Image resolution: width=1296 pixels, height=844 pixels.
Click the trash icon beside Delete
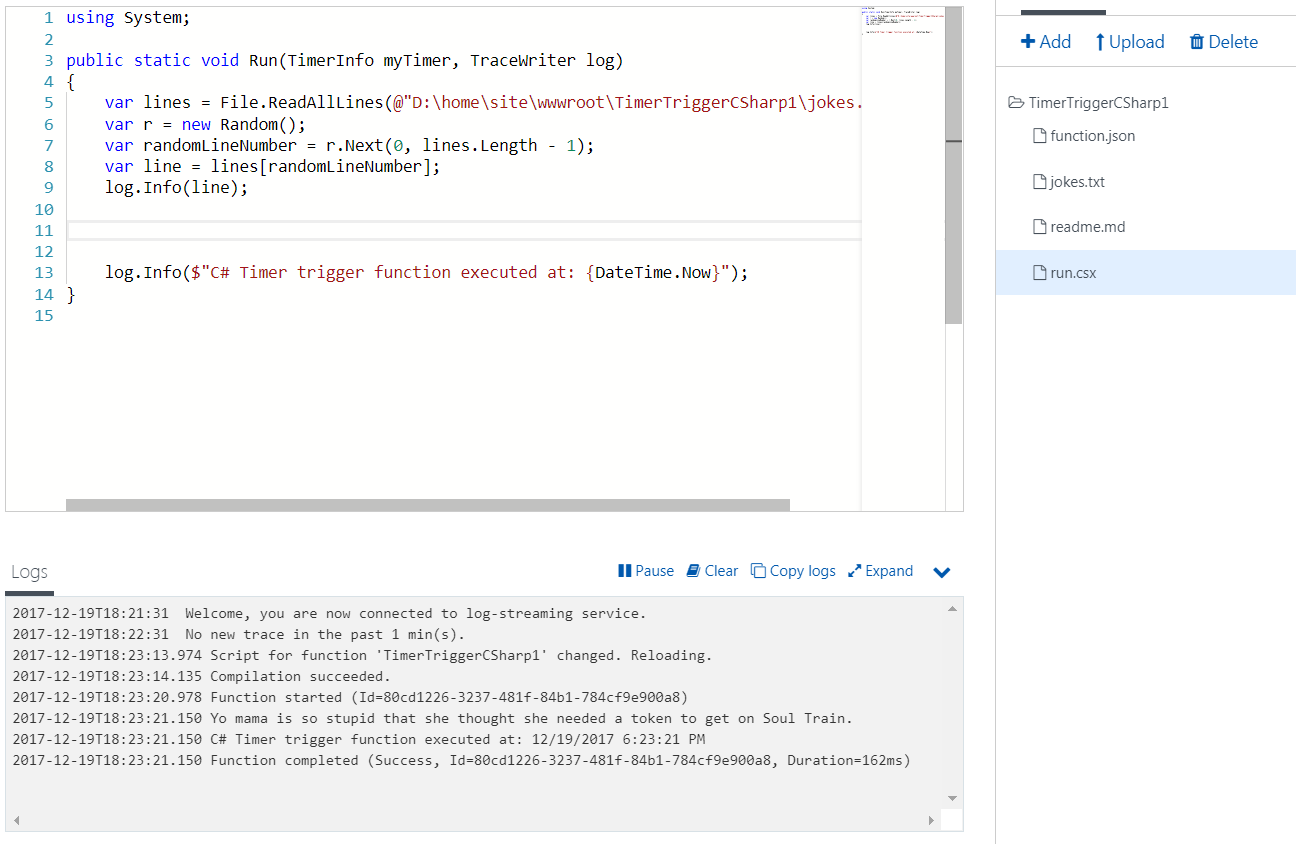[x=1197, y=41]
